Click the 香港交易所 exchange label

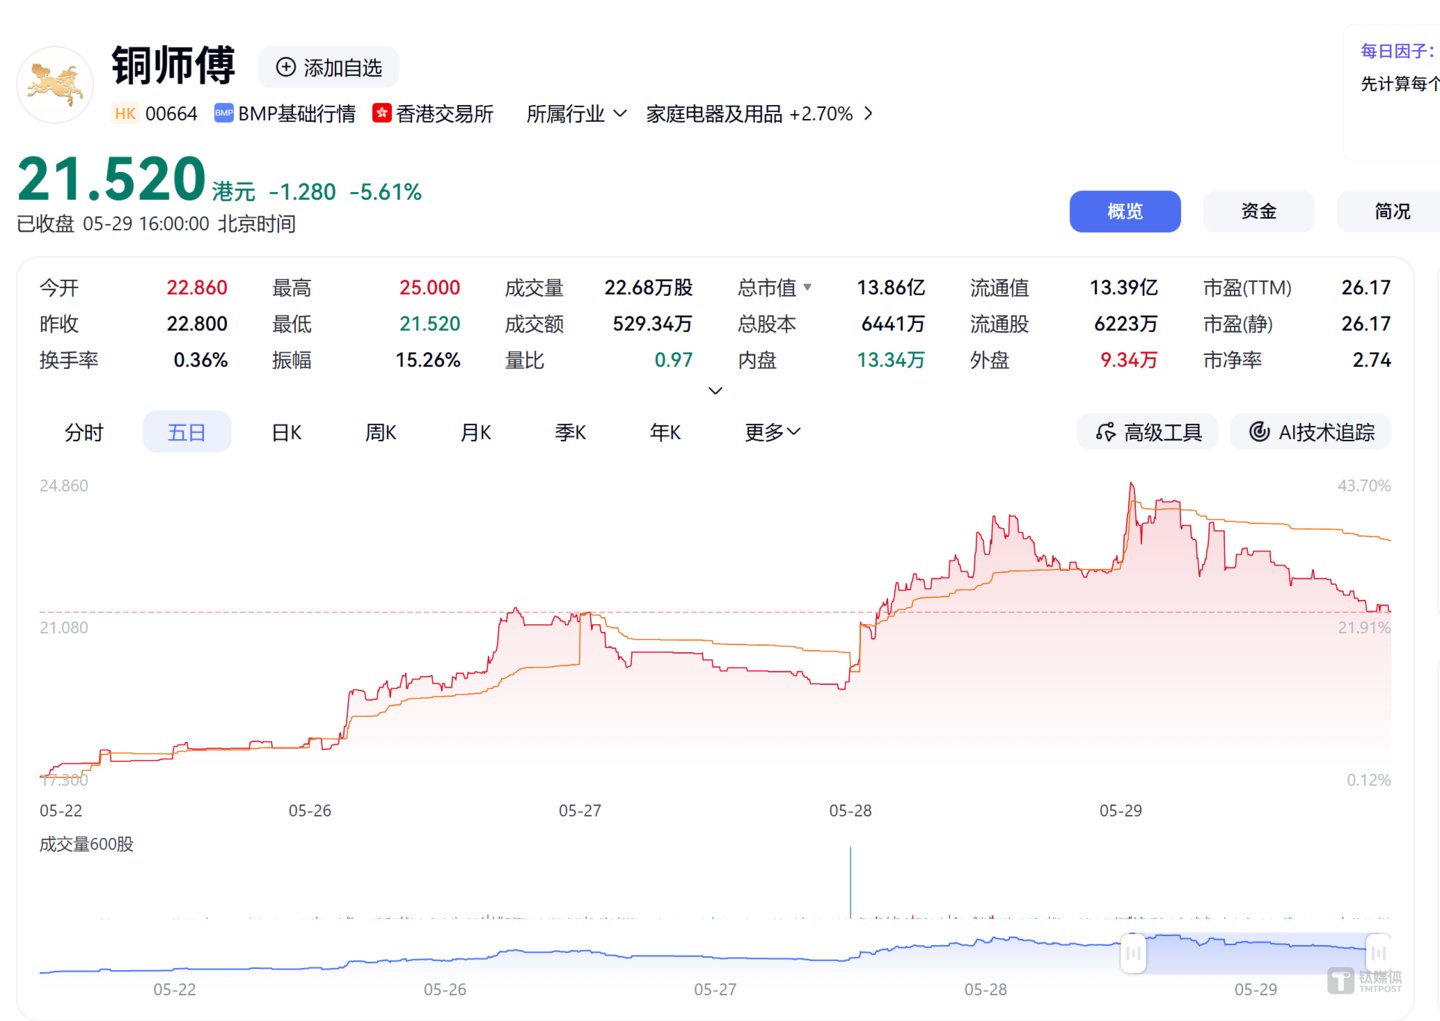445,114
